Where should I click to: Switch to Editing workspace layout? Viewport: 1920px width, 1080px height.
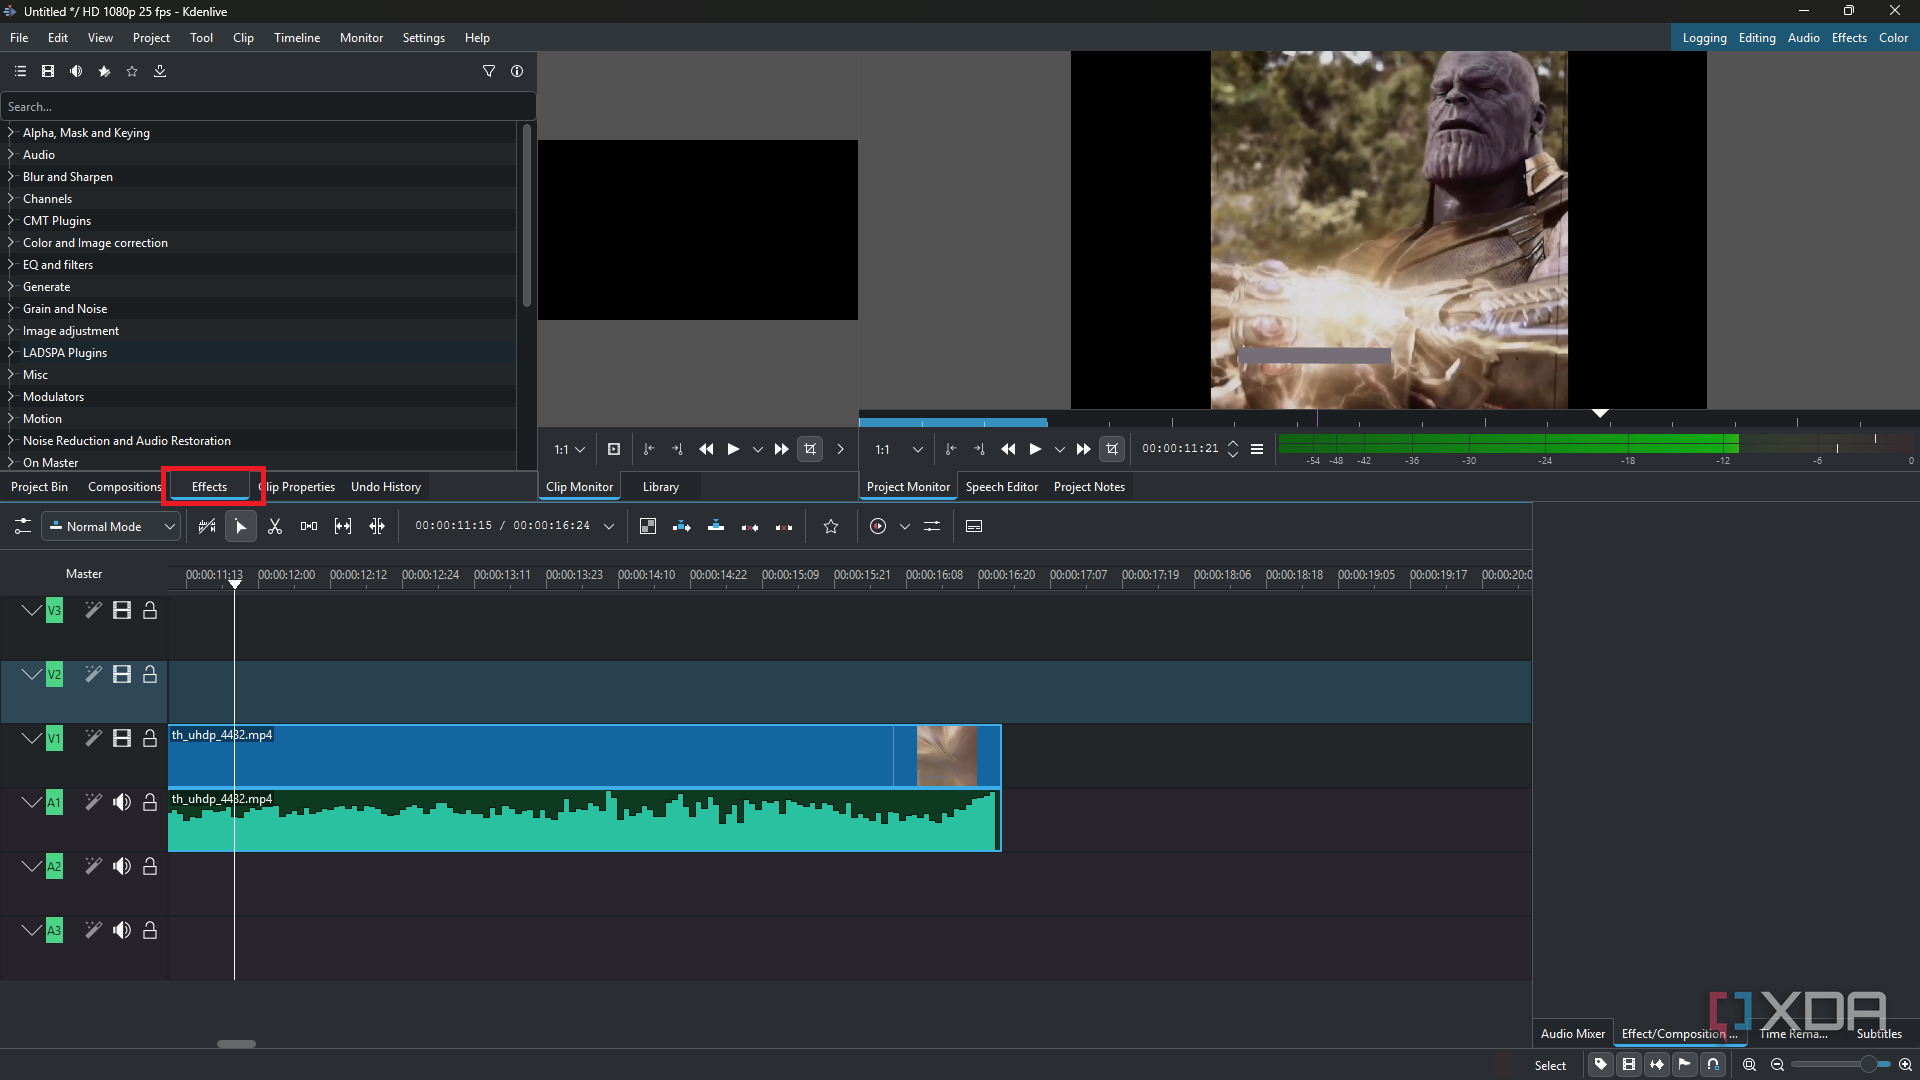click(1757, 38)
